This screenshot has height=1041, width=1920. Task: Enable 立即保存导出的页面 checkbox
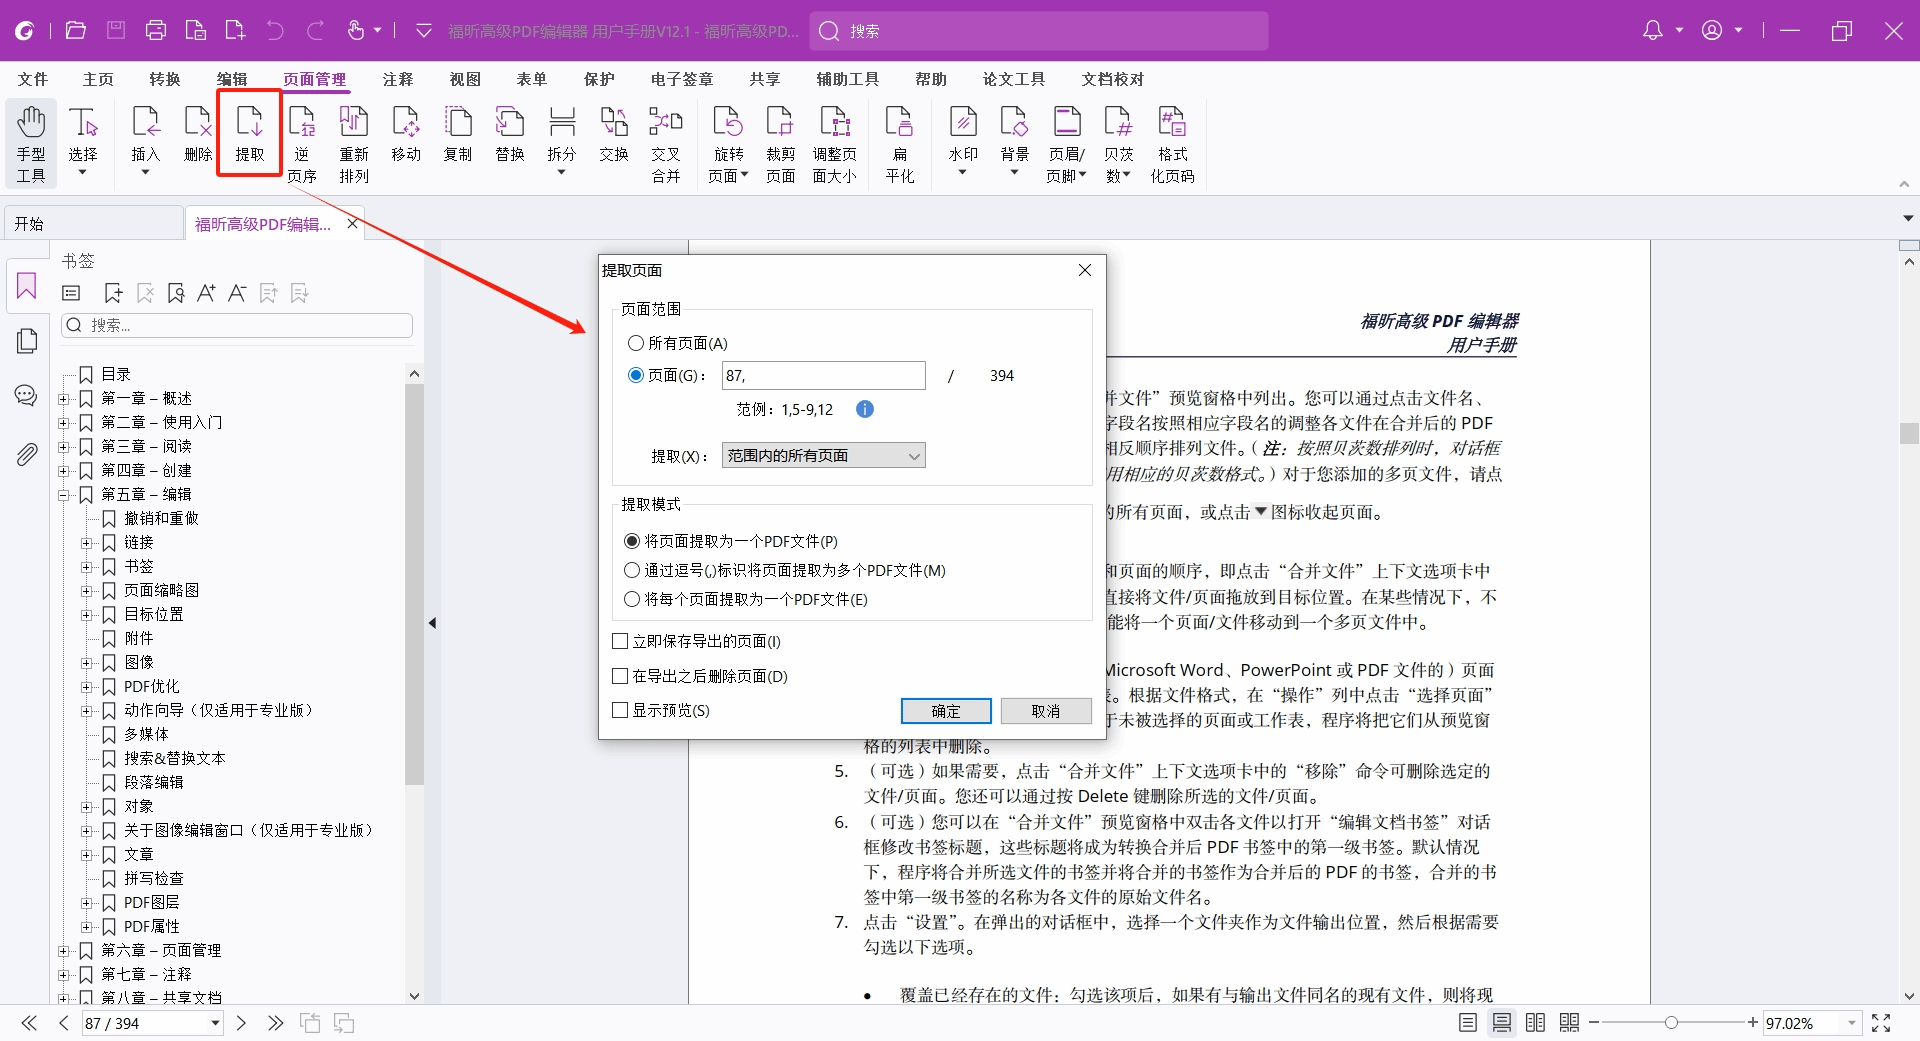coord(620,641)
